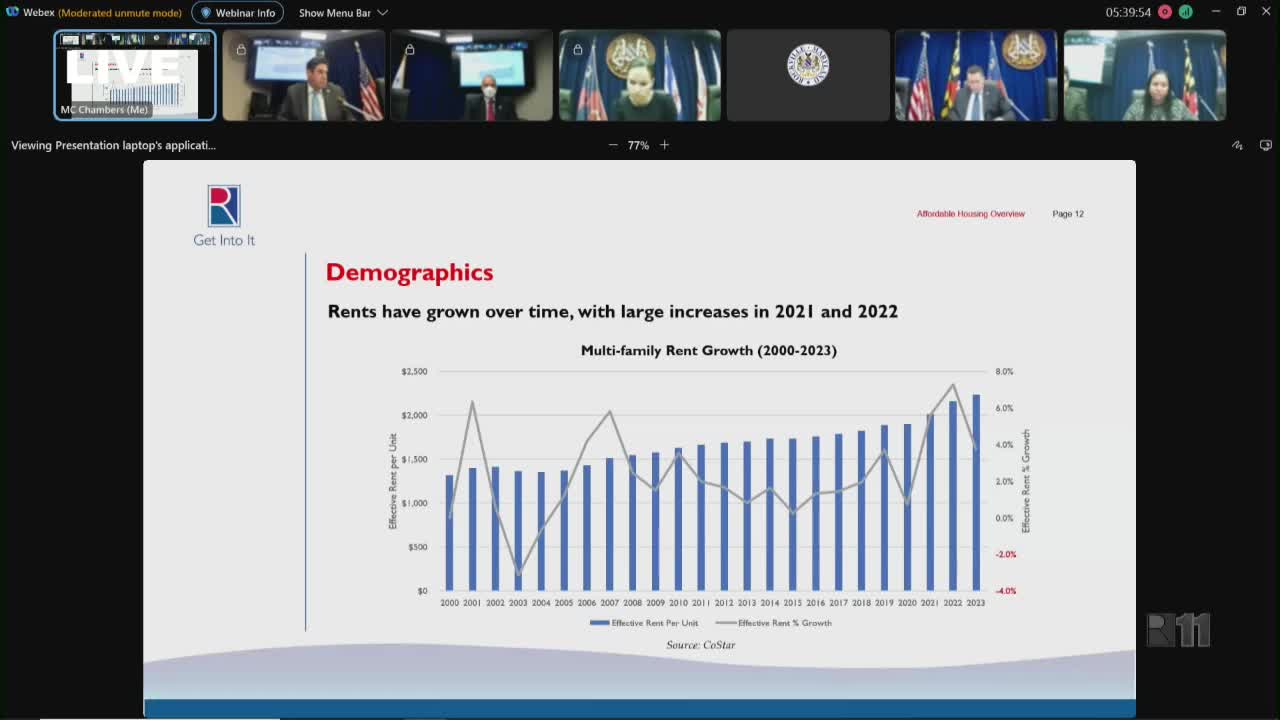Click the red recording indicator icon
Image resolution: width=1280 pixels, height=720 pixels.
[1165, 12]
